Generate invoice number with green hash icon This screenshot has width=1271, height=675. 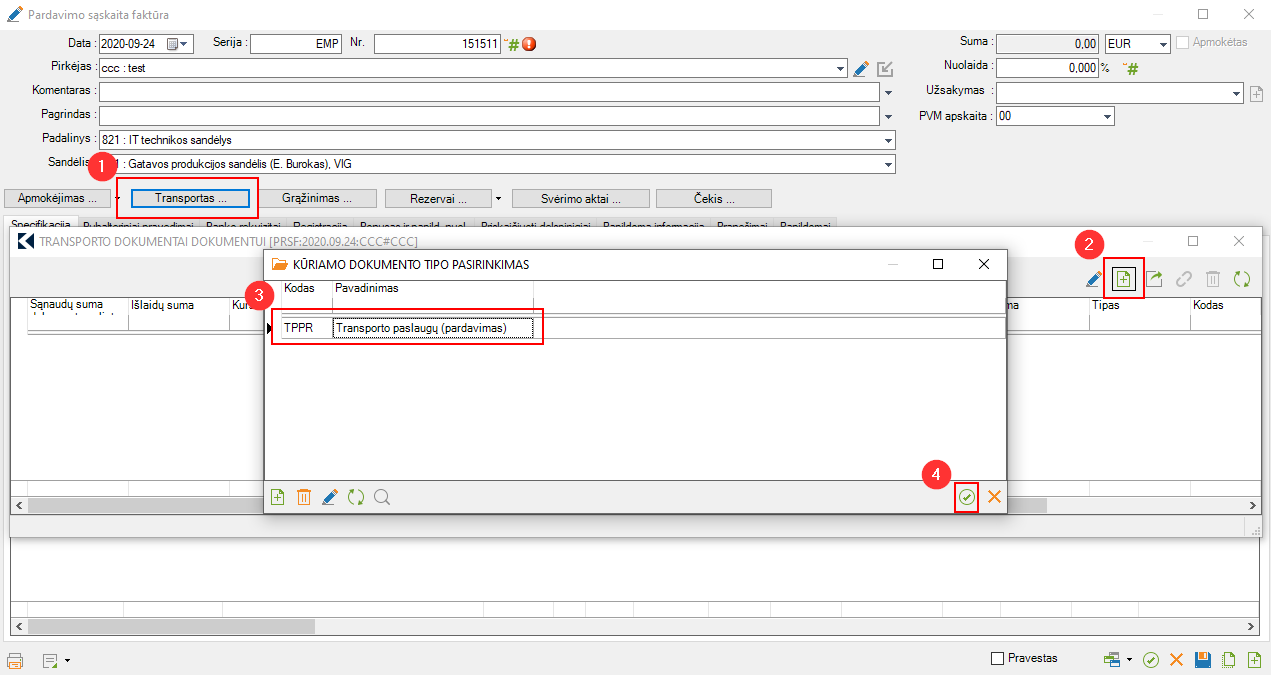[514, 44]
